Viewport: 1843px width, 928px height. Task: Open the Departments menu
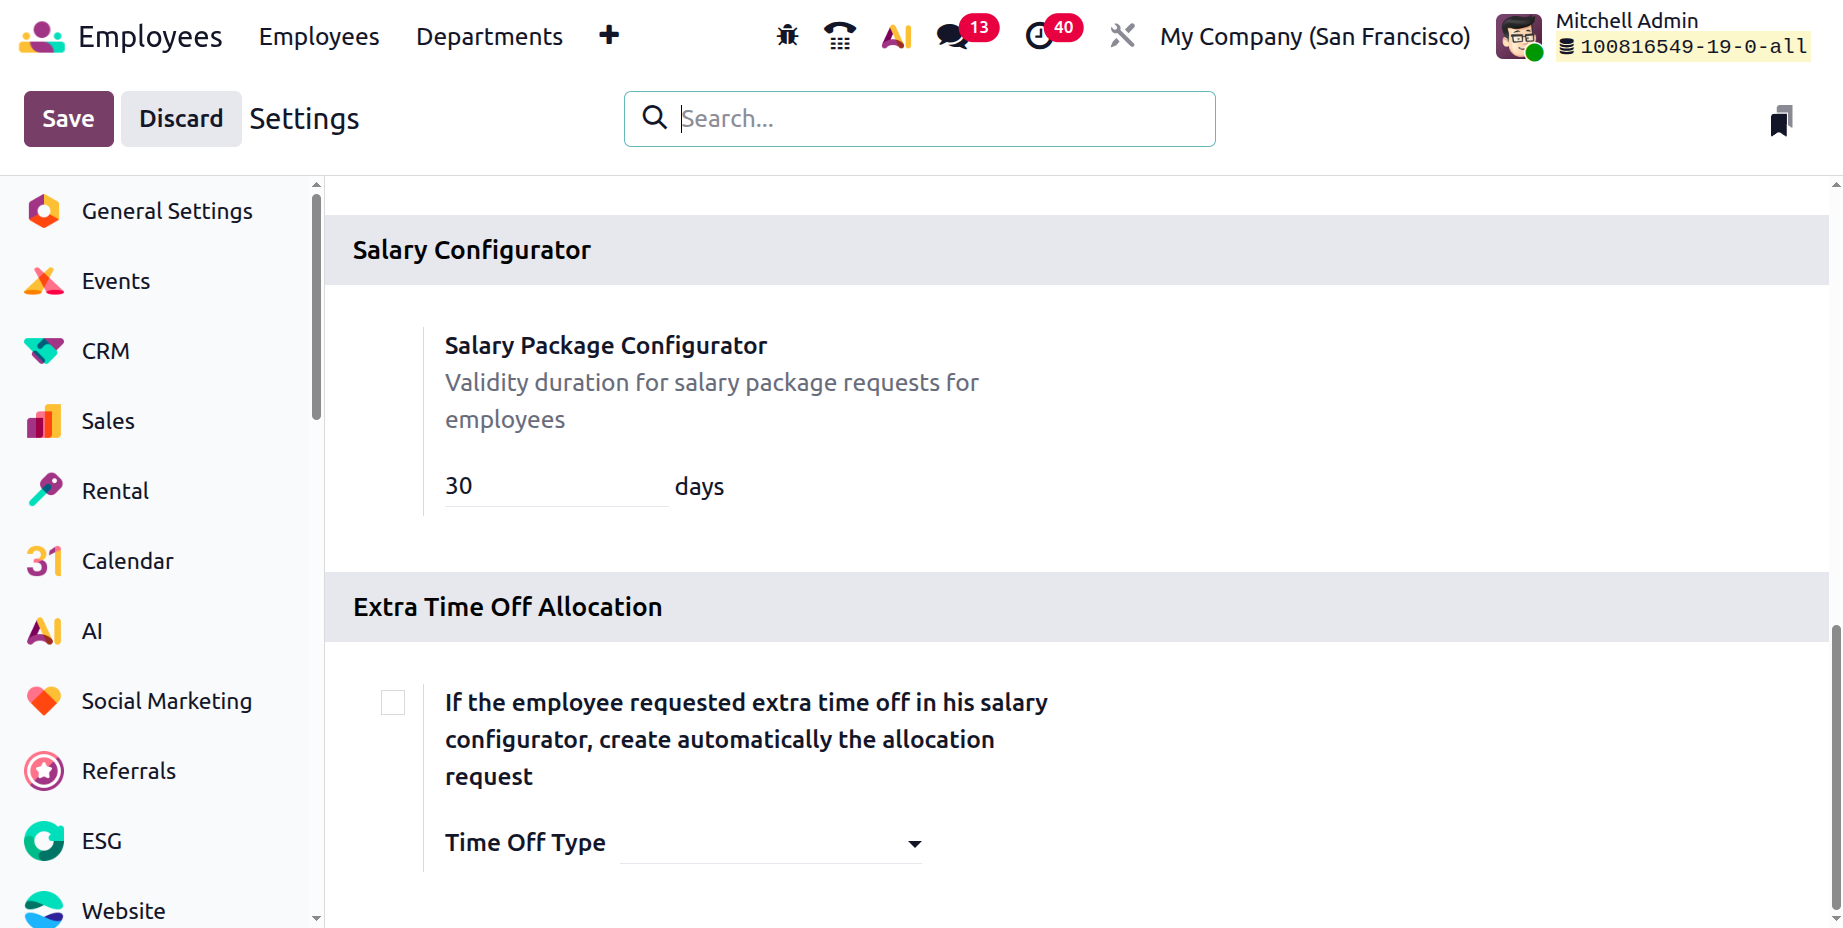(x=489, y=36)
